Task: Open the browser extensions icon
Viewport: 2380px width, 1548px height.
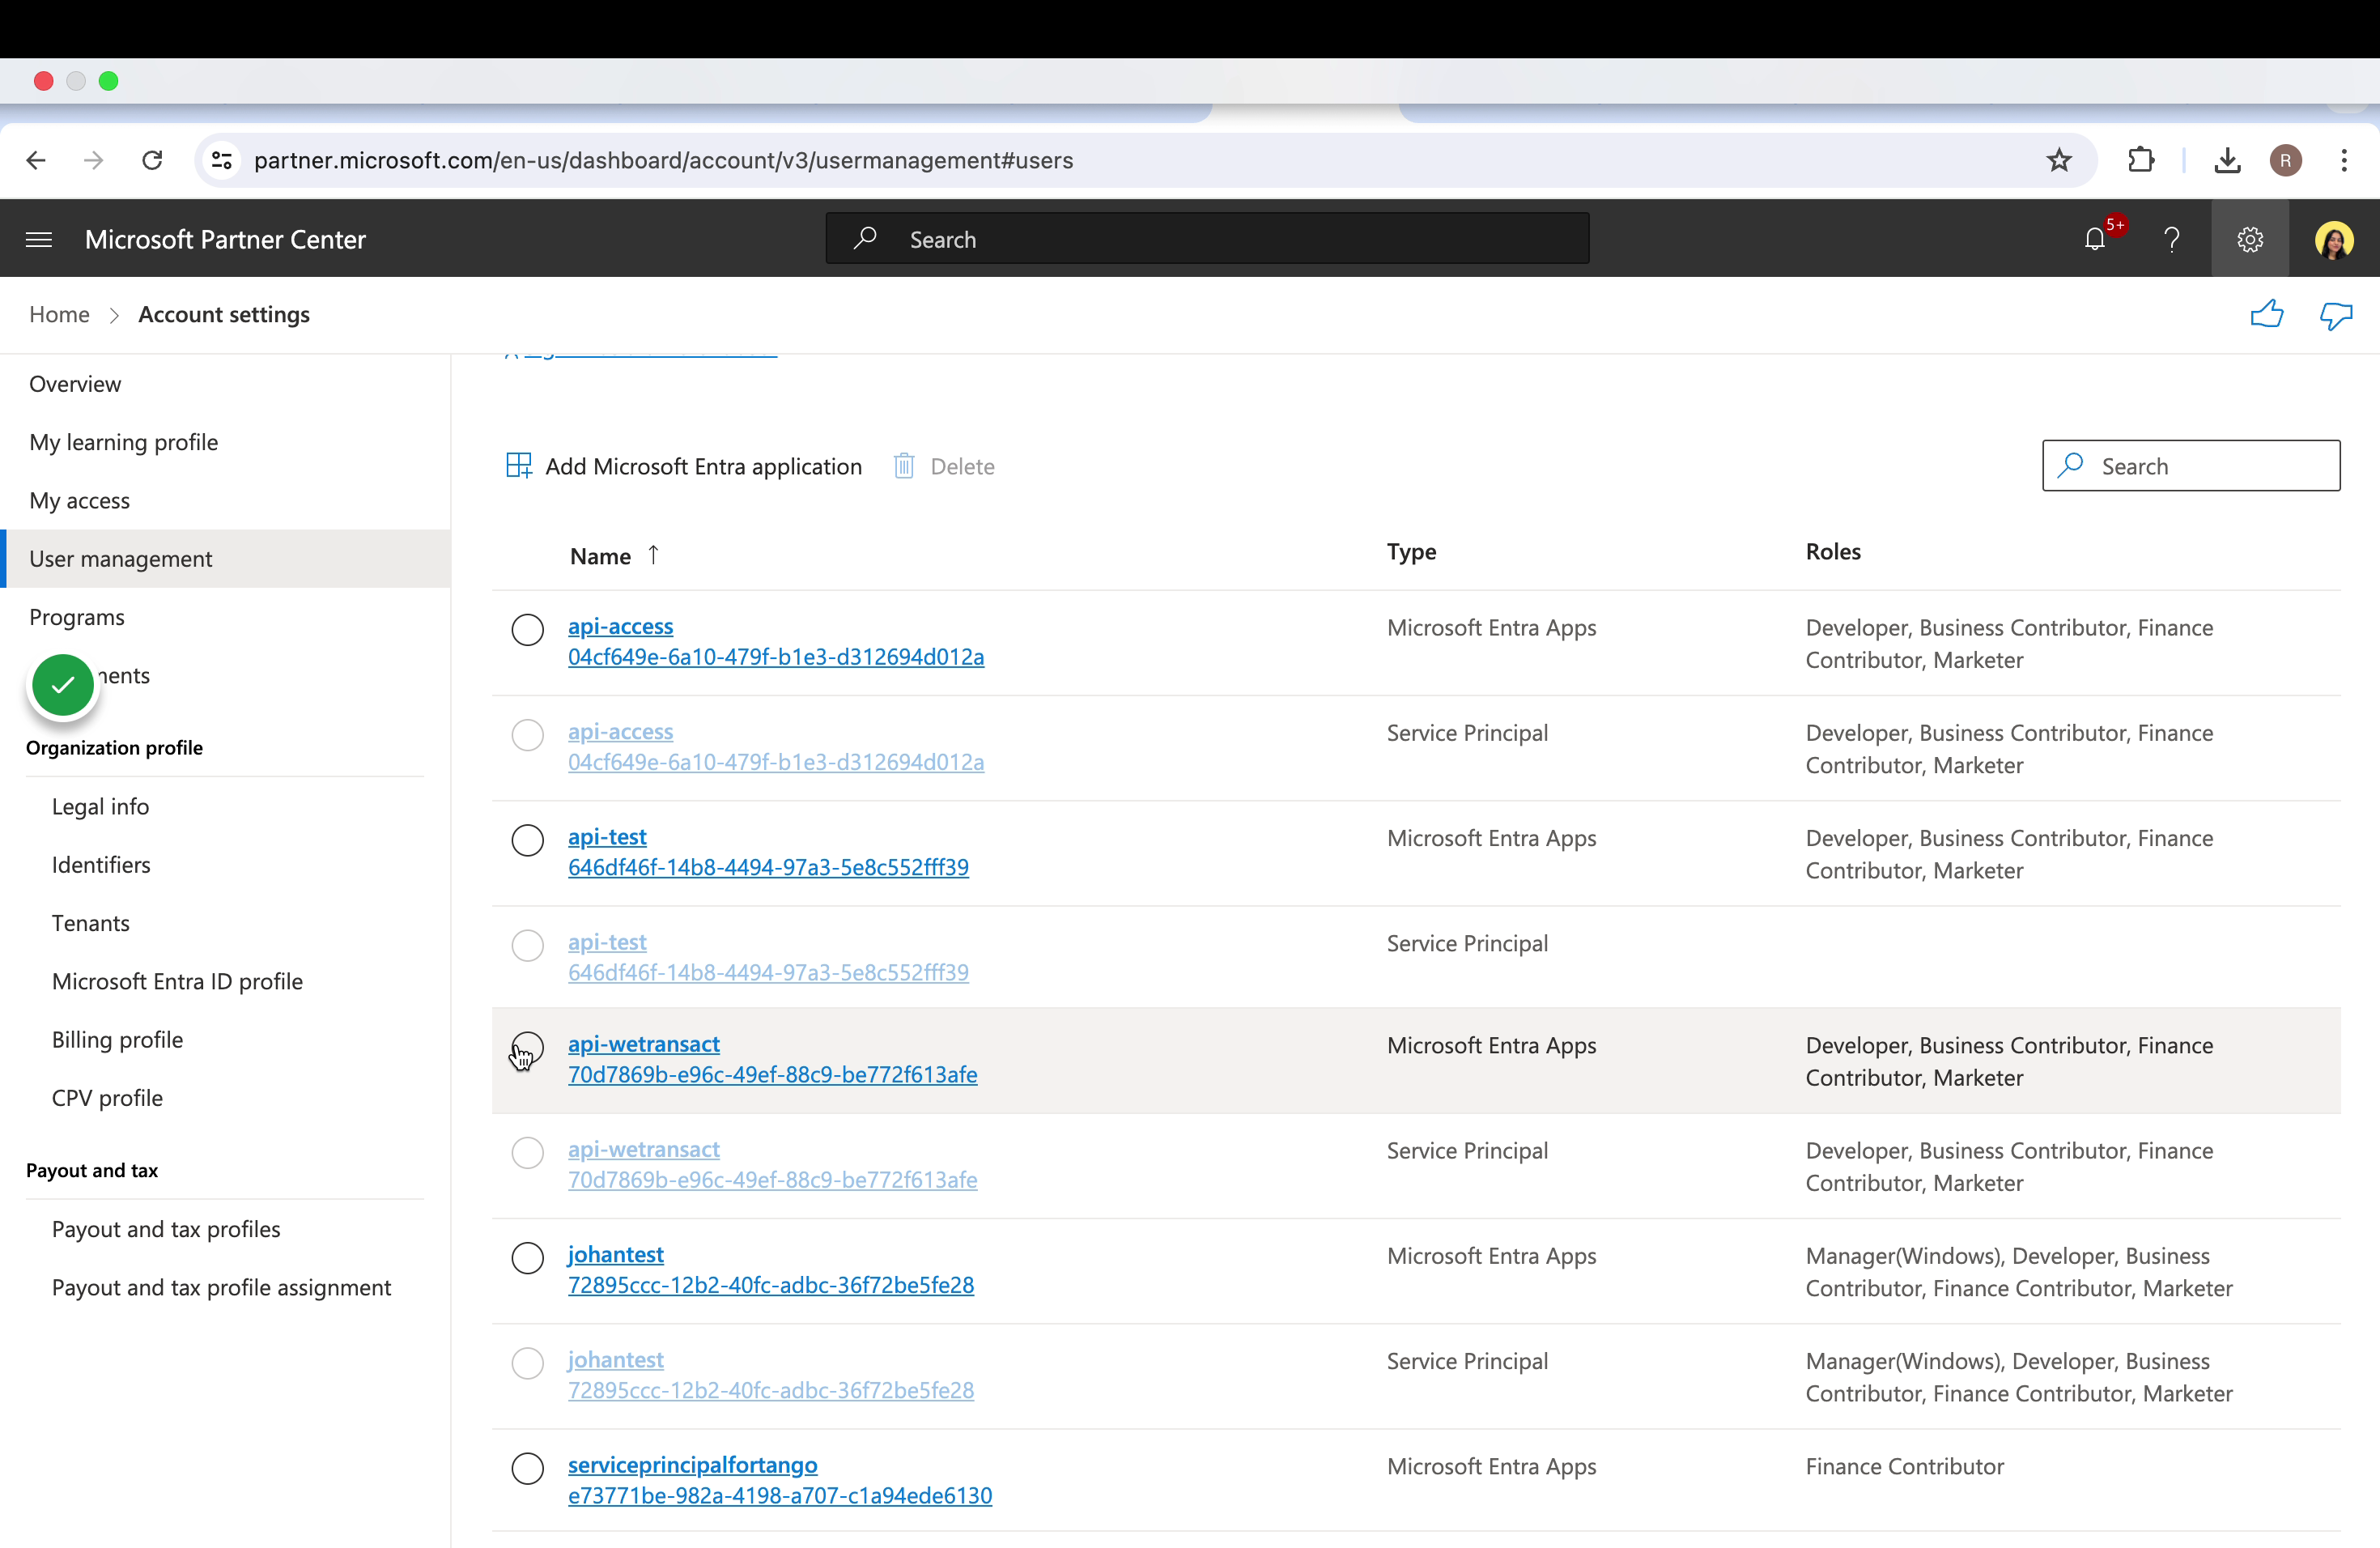Action: click(x=2141, y=160)
